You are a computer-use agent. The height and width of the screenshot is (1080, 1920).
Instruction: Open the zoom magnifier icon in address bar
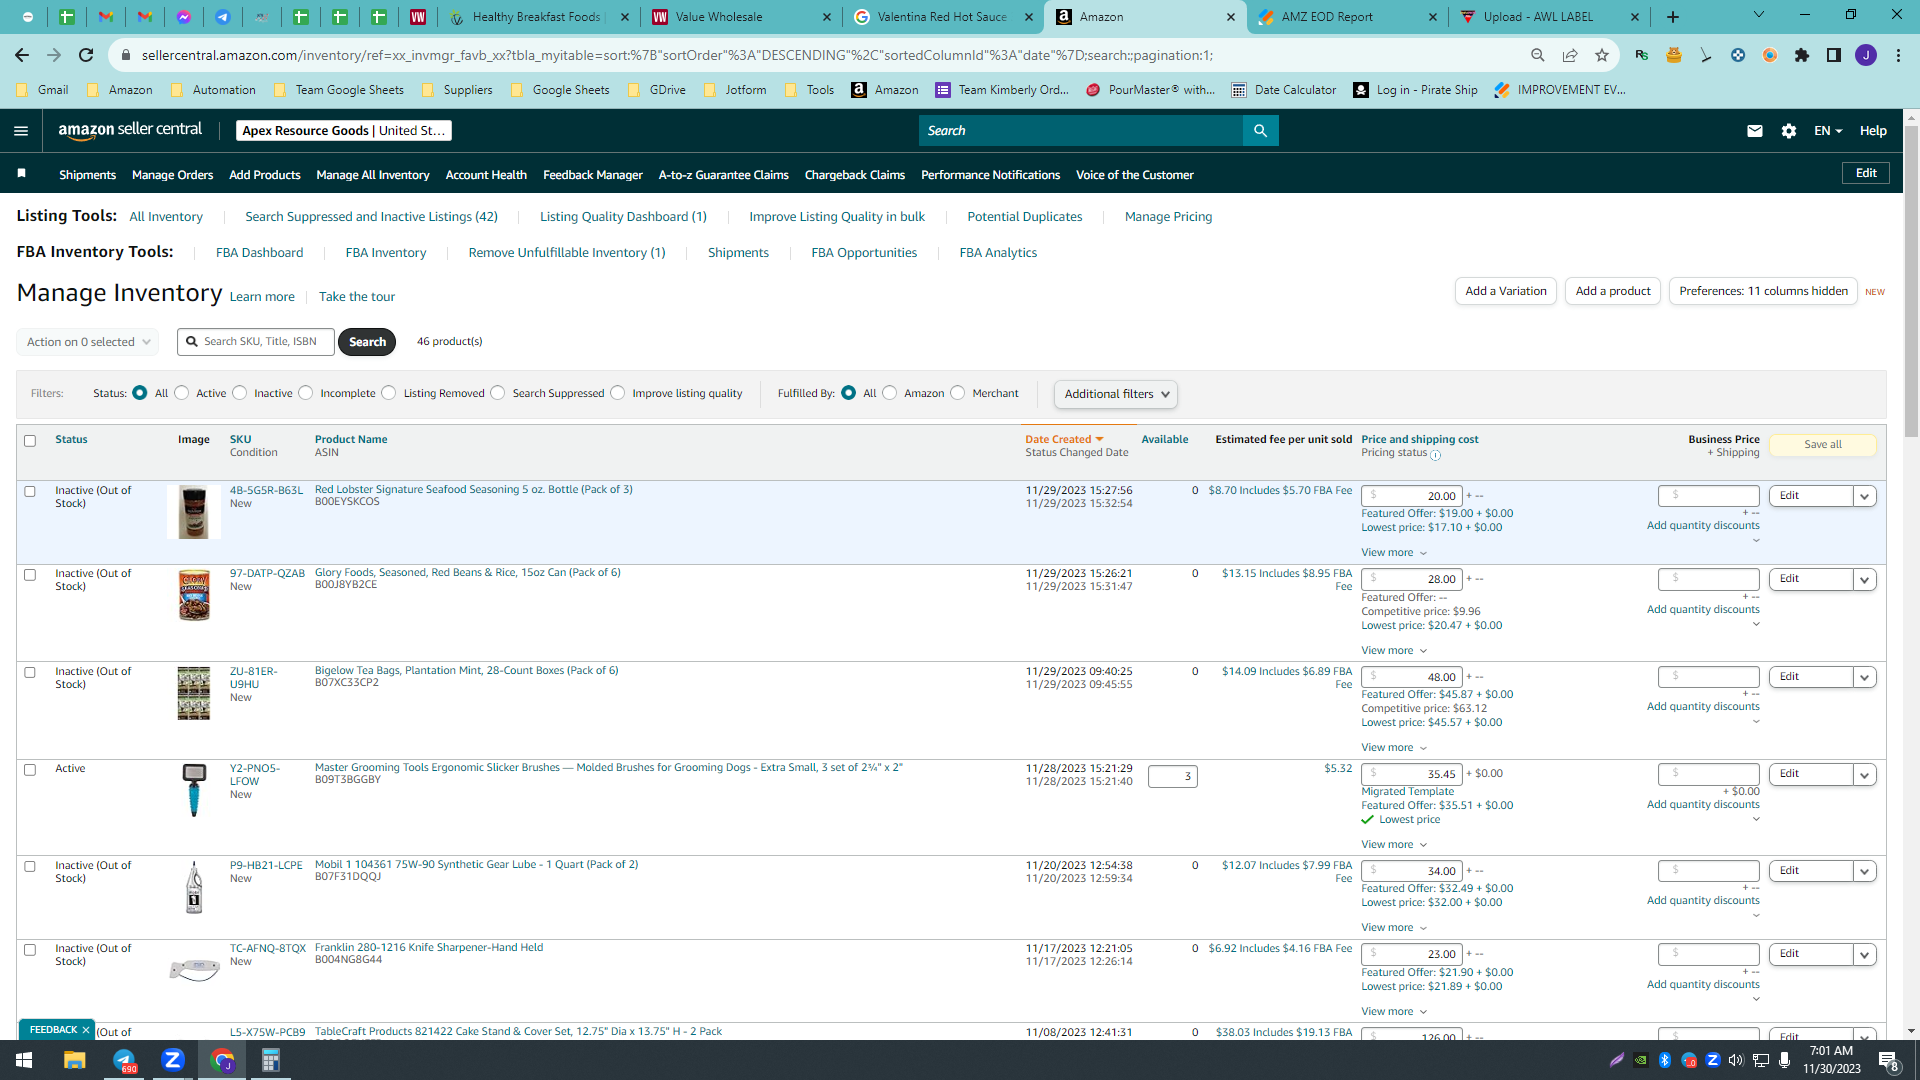[x=1538, y=55]
